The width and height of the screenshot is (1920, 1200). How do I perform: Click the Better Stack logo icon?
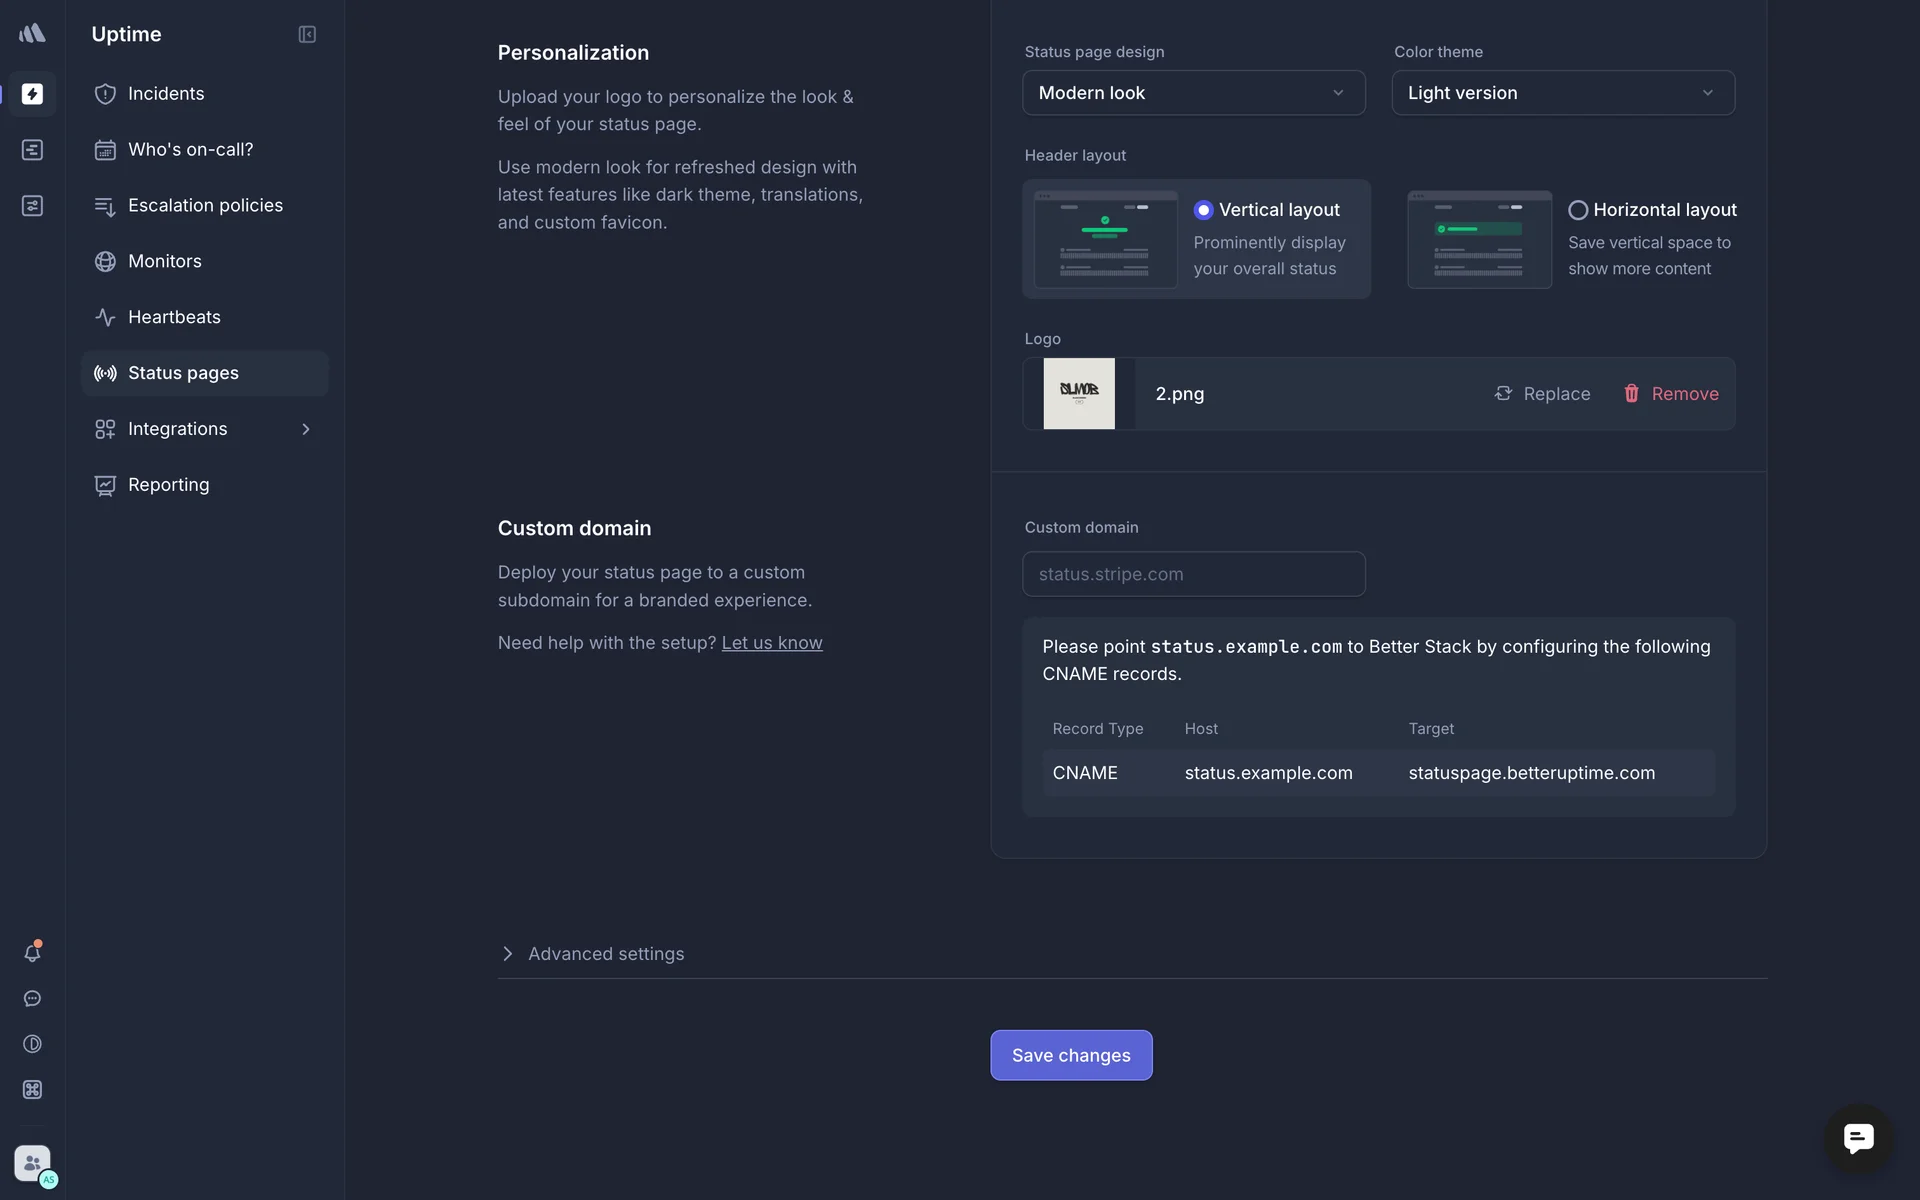coord(32,34)
